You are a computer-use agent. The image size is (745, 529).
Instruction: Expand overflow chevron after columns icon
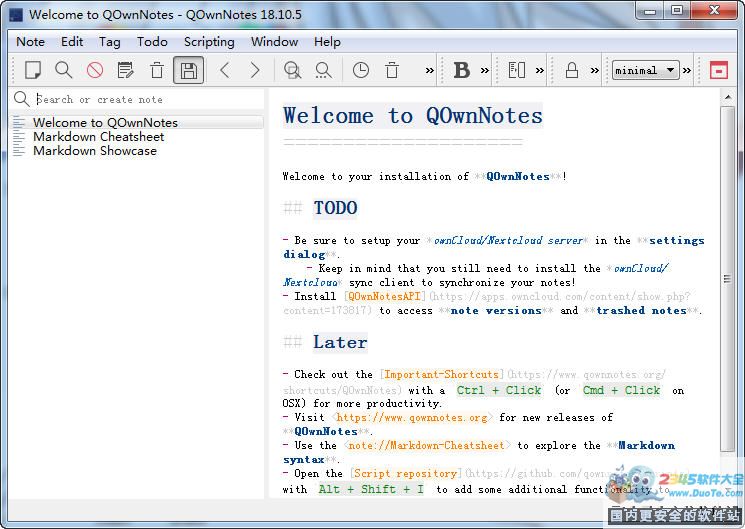[540, 71]
